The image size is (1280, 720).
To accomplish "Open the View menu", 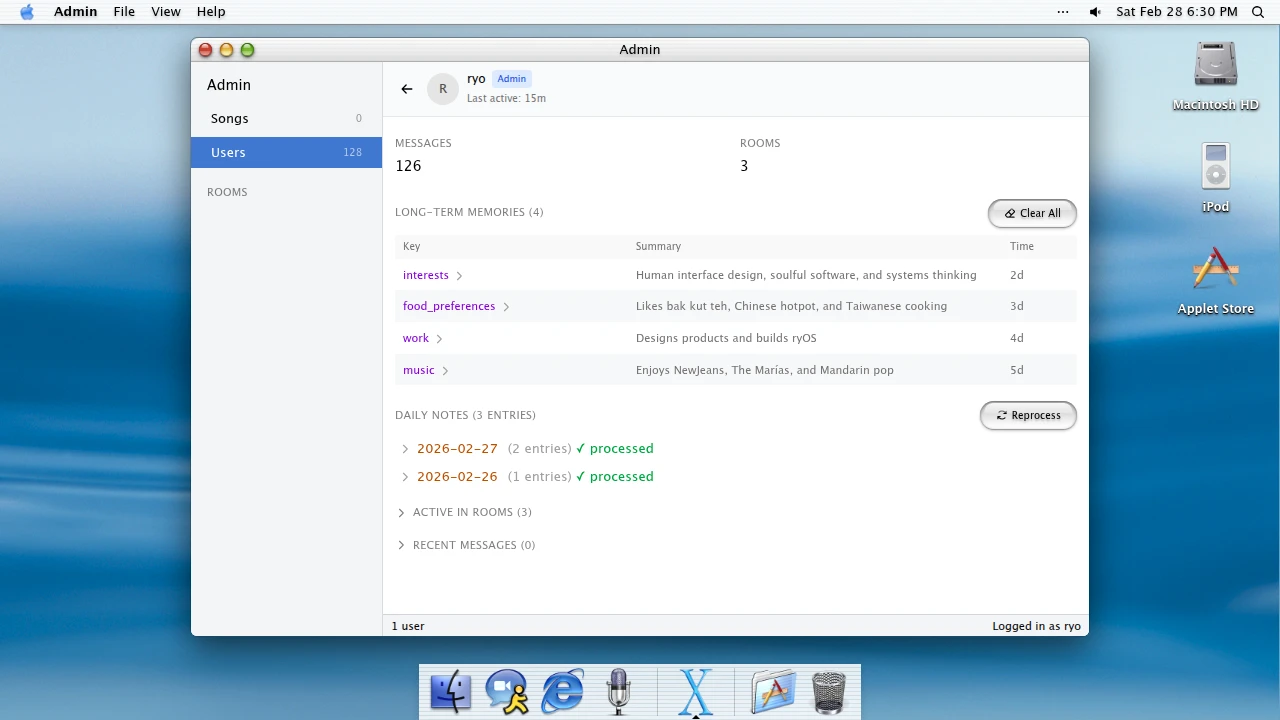I will pos(166,12).
